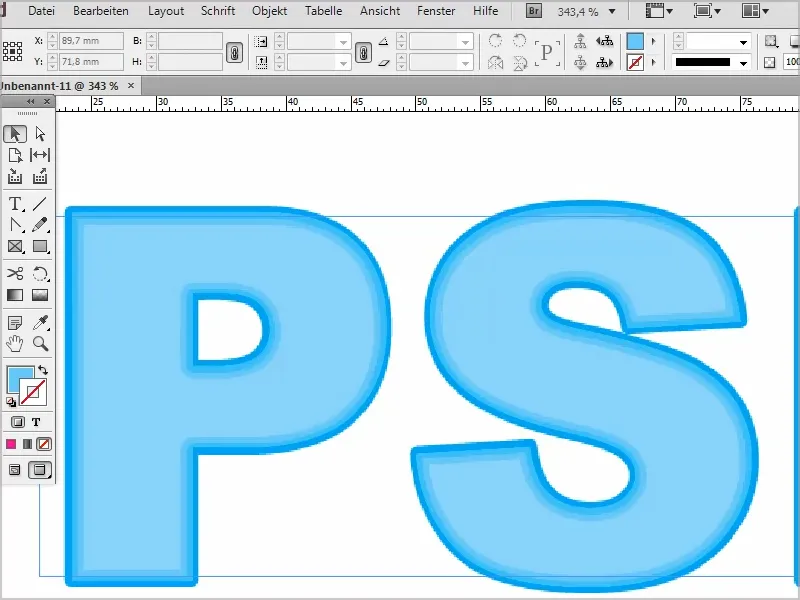
Task: Select the Rectangle tool
Action: click(40, 246)
